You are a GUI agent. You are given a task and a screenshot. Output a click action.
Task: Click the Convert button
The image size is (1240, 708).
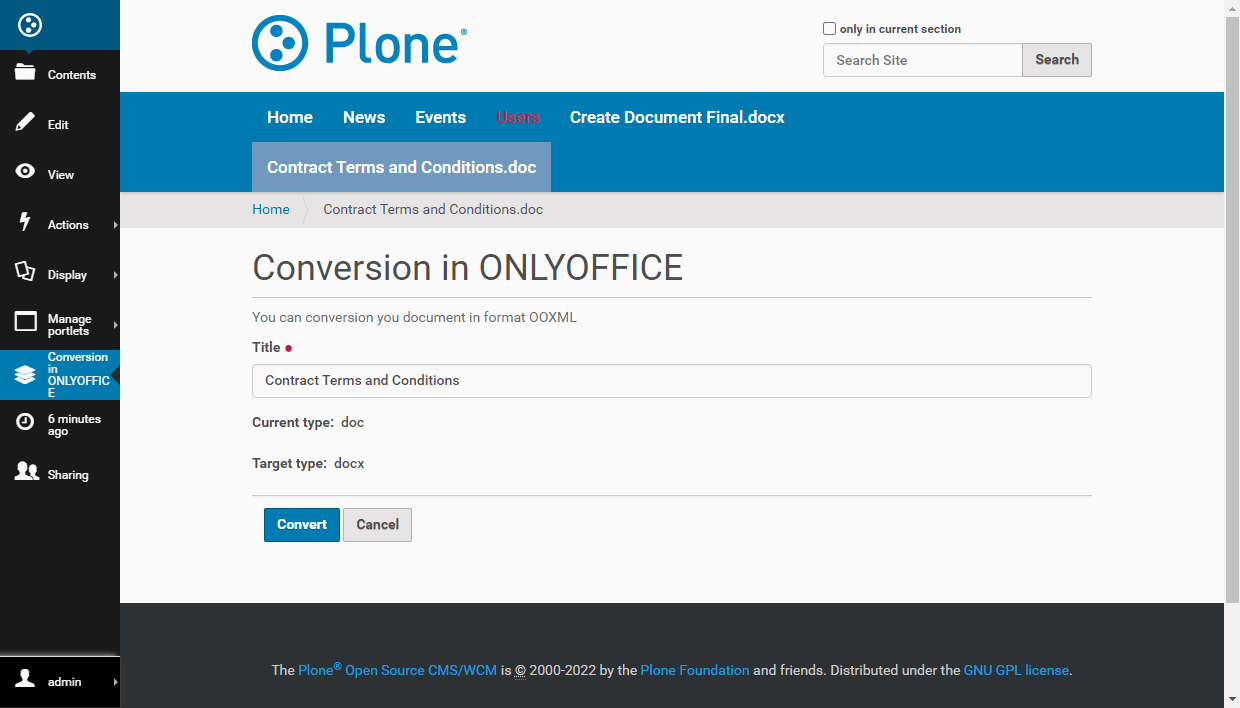pos(302,525)
